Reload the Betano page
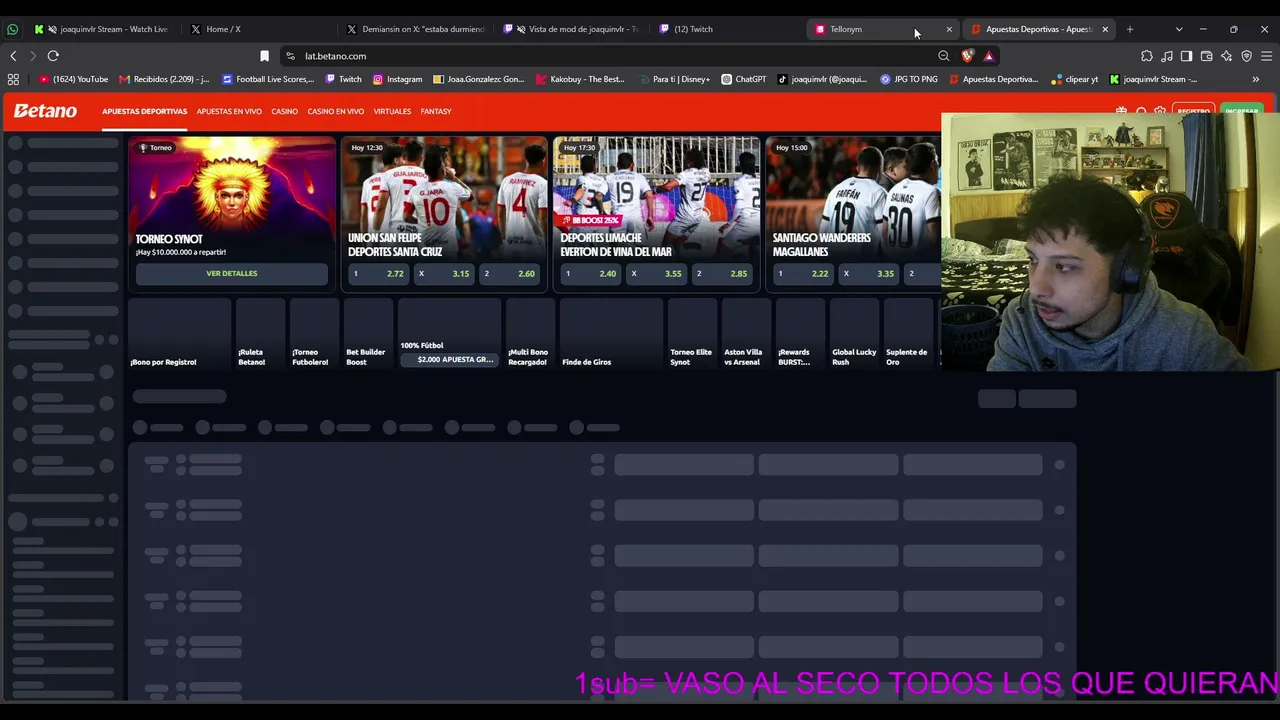 53,56
